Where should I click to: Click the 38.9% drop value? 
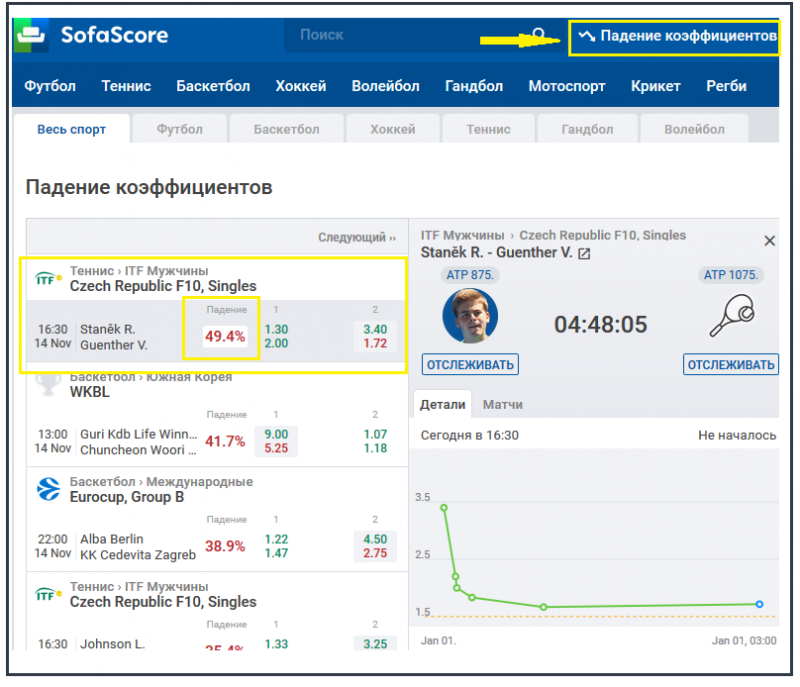click(225, 546)
